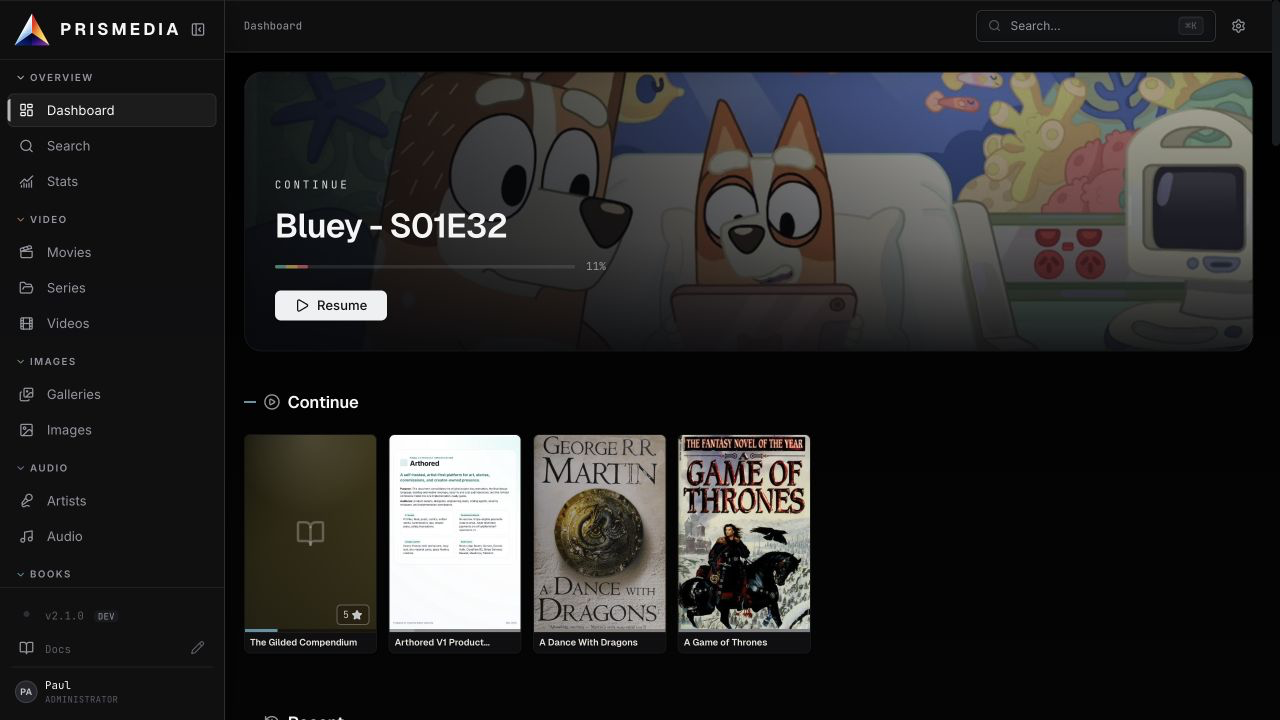Open the Docs link
1280x720 pixels.
click(x=58, y=649)
